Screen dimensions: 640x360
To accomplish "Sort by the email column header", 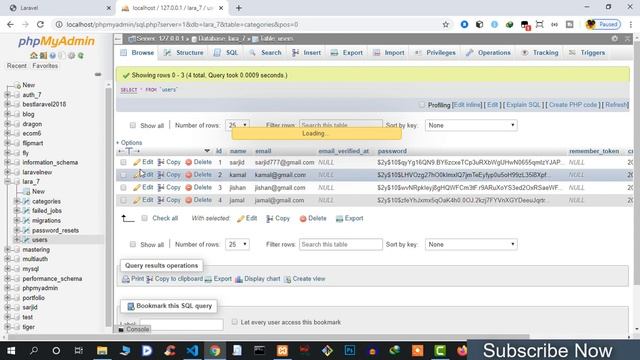I will pyautogui.click(x=263, y=151).
